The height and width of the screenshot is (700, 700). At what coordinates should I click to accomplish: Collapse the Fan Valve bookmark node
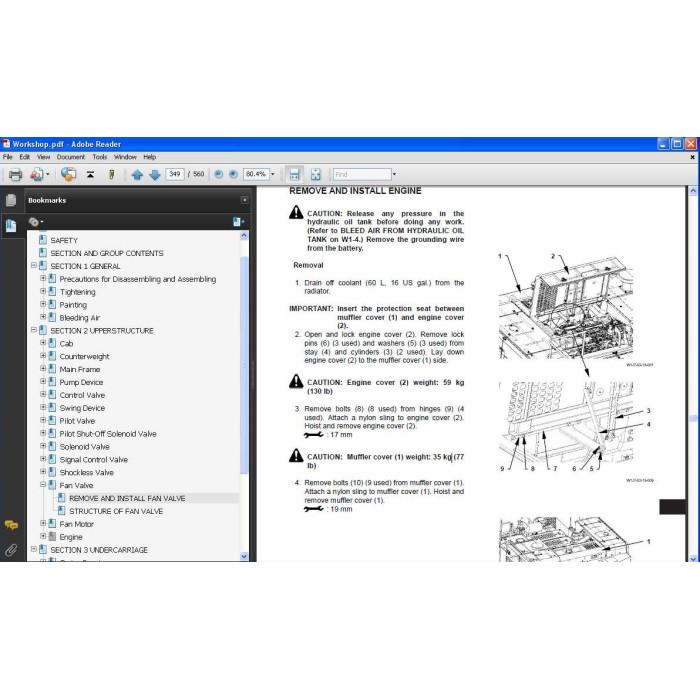click(43, 485)
